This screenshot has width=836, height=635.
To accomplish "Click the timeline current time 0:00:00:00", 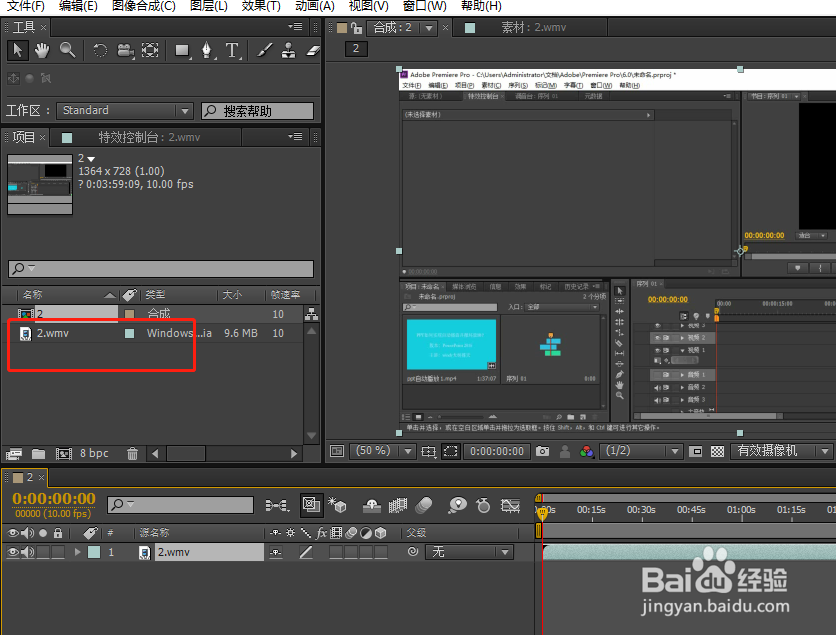I will click(x=54, y=499).
